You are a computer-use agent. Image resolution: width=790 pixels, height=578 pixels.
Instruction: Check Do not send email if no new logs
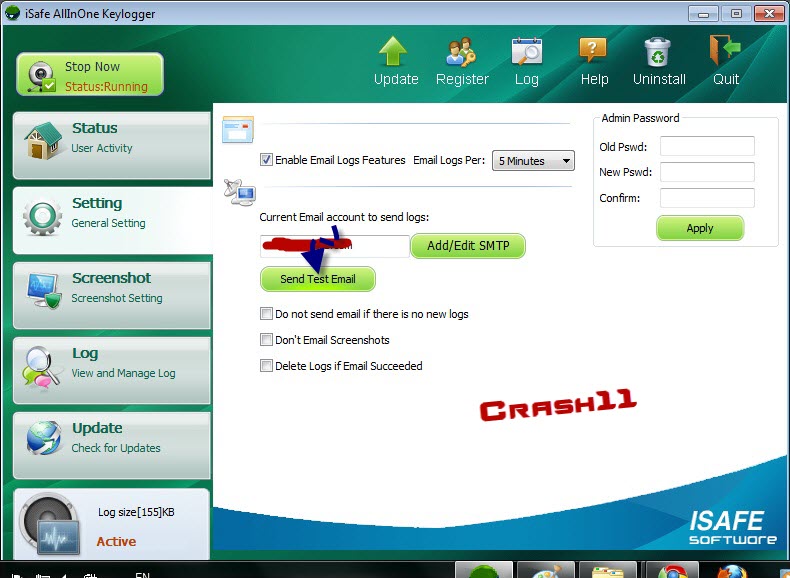point(266,314)
